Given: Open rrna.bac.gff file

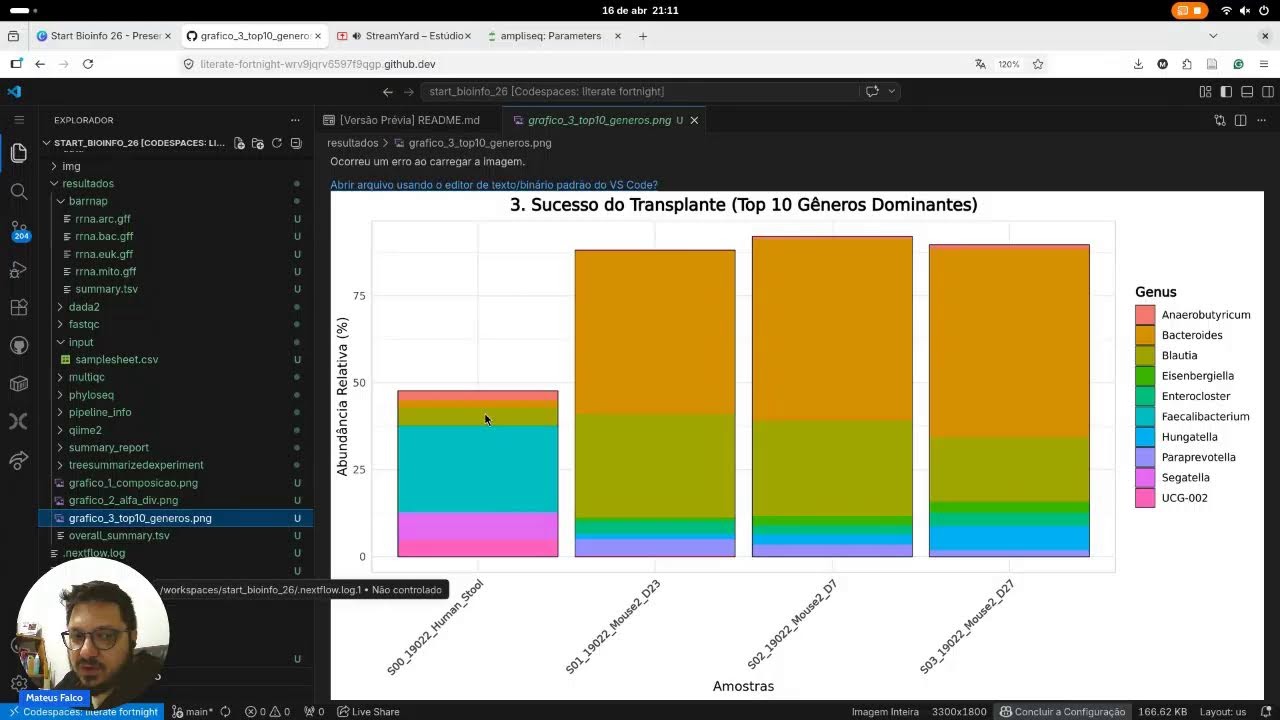Looking at the screenshot, I should pos(104,237).
